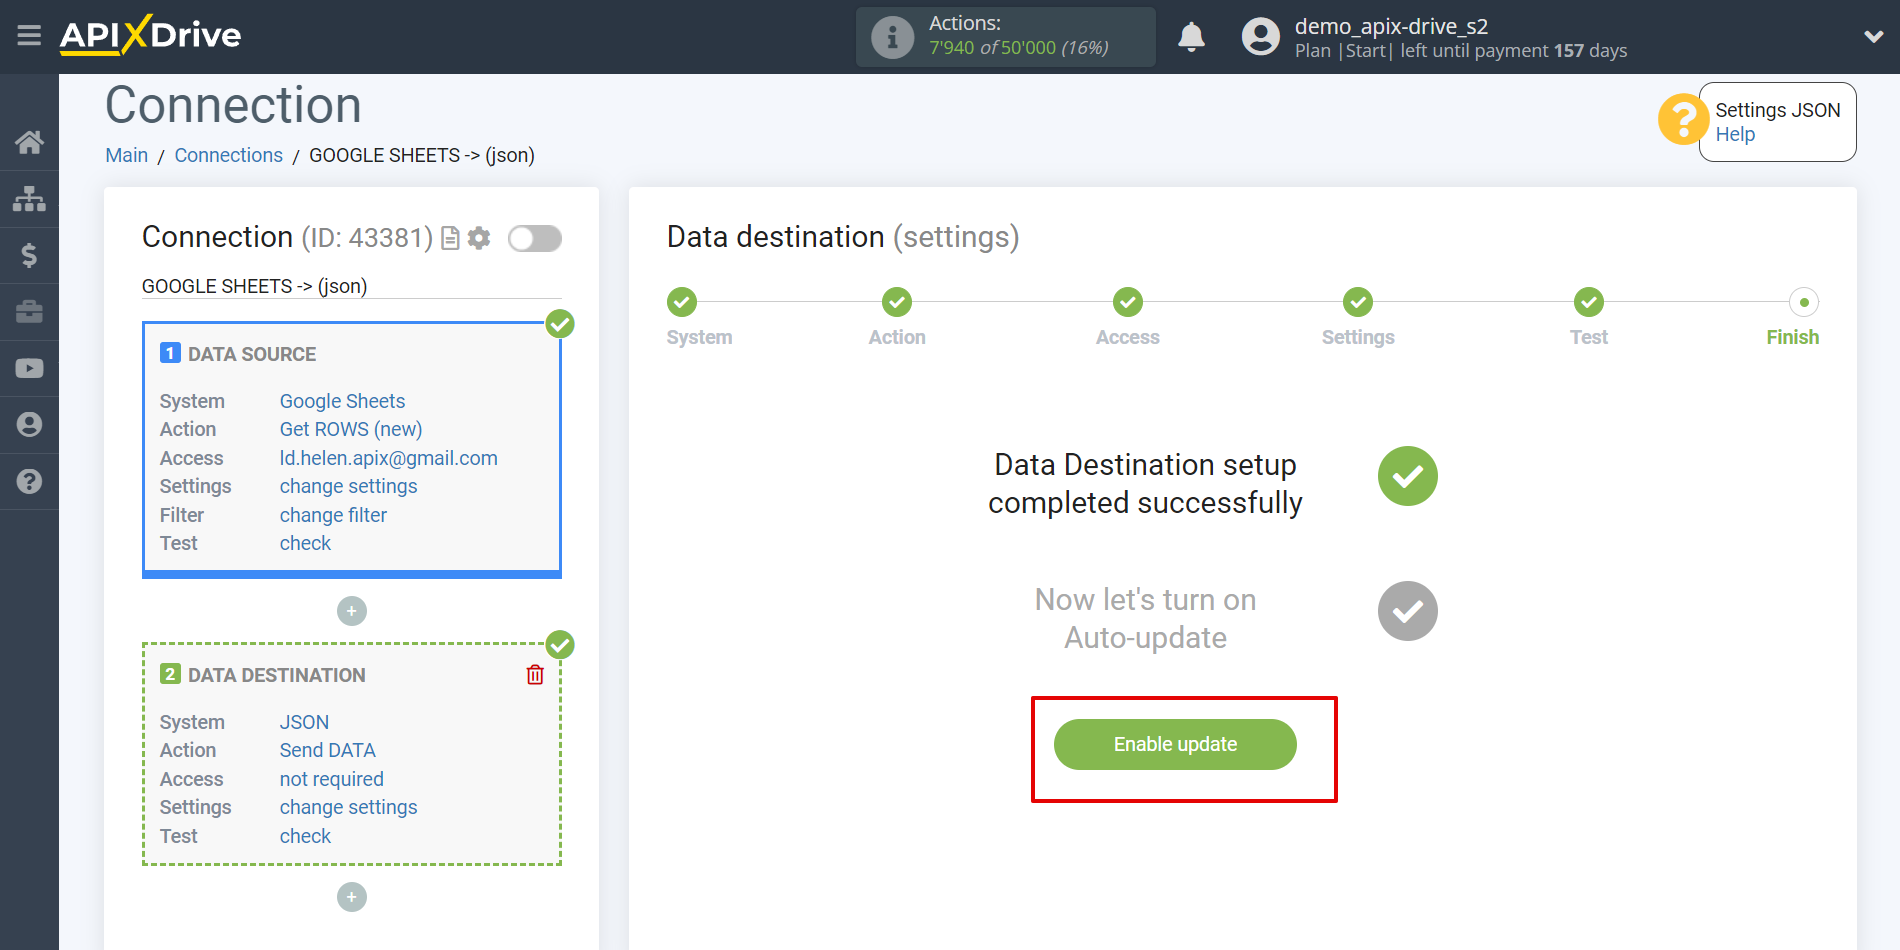
Task: Open the Help link for Settings JSON
Action: (x=1735, y=134)
